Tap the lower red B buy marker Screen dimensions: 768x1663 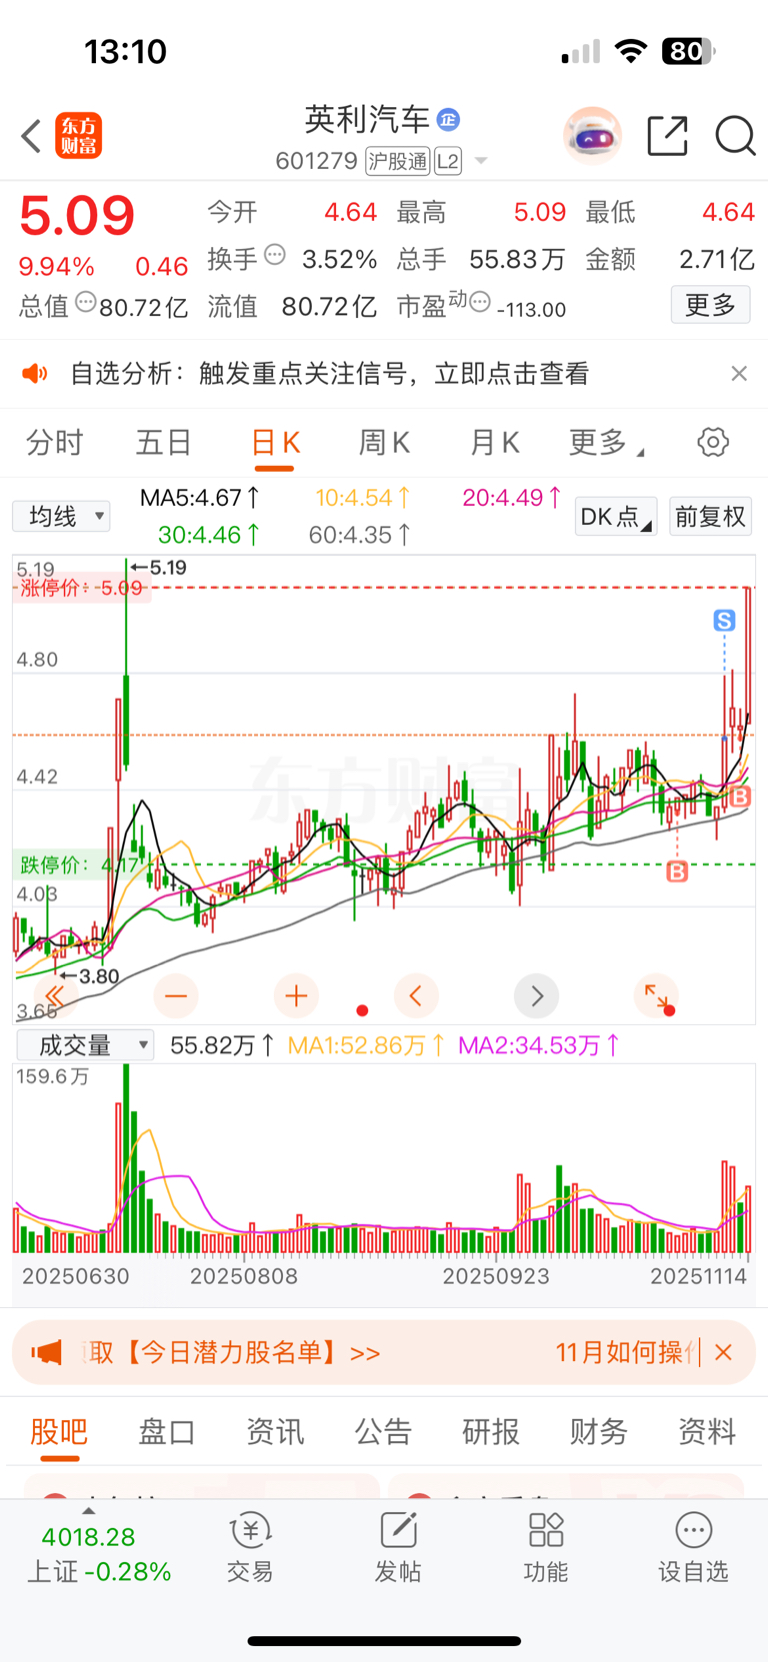(677, 872)
